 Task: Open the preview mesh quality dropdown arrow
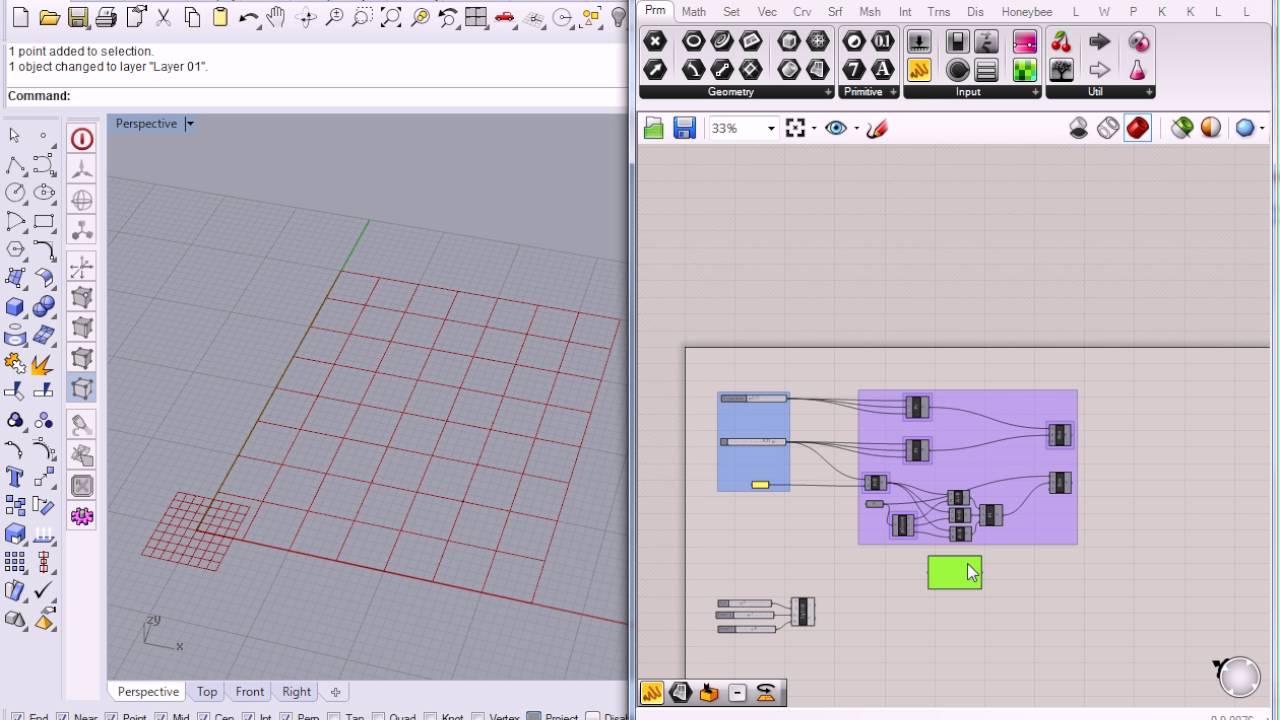pos(1263,128)
